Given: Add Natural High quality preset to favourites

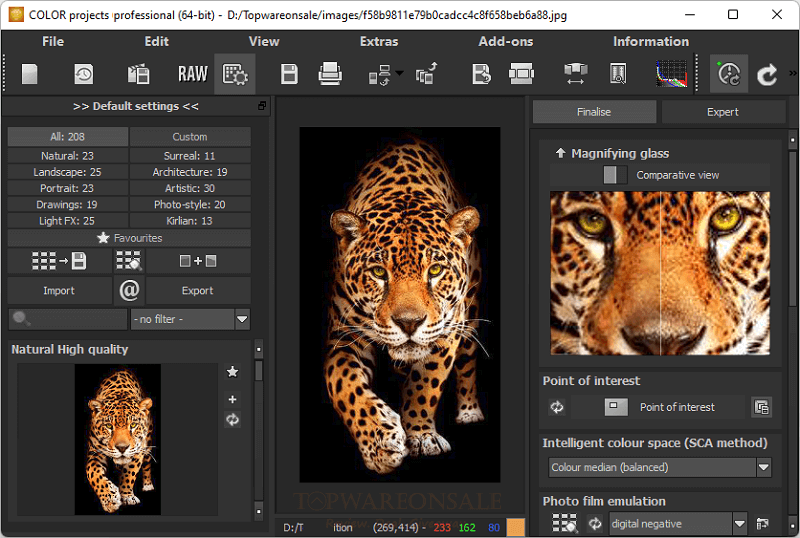Looking at the screenshot, I should (x=232, y=372).
